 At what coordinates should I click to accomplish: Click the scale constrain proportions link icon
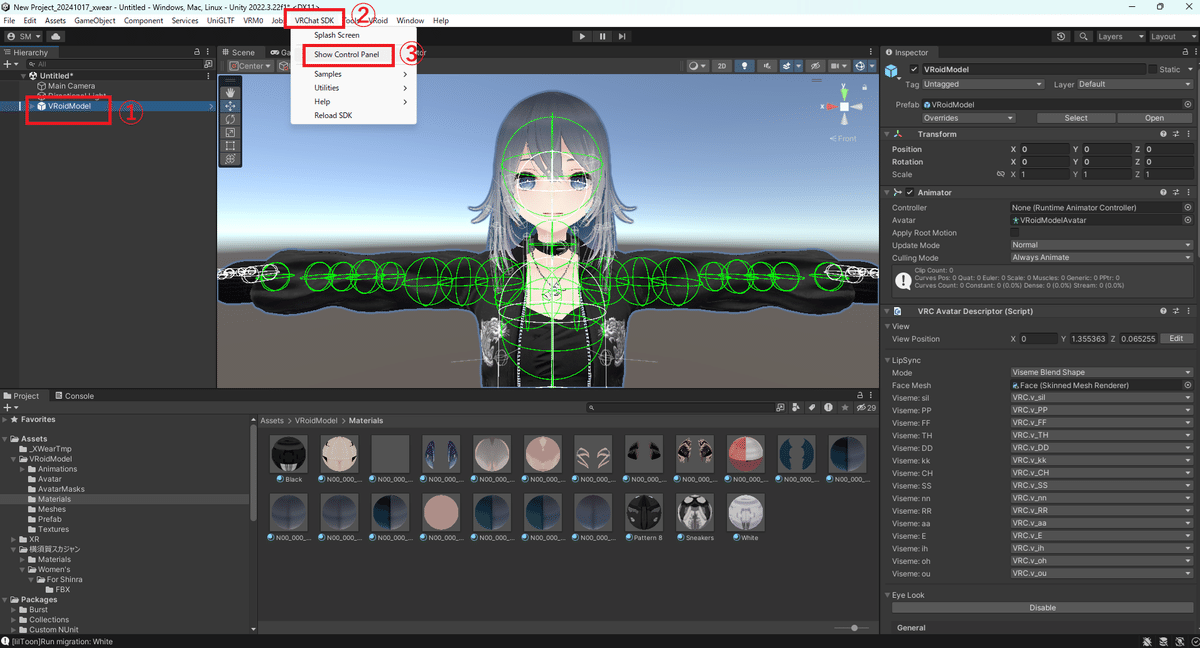(x=1001, y=174)
